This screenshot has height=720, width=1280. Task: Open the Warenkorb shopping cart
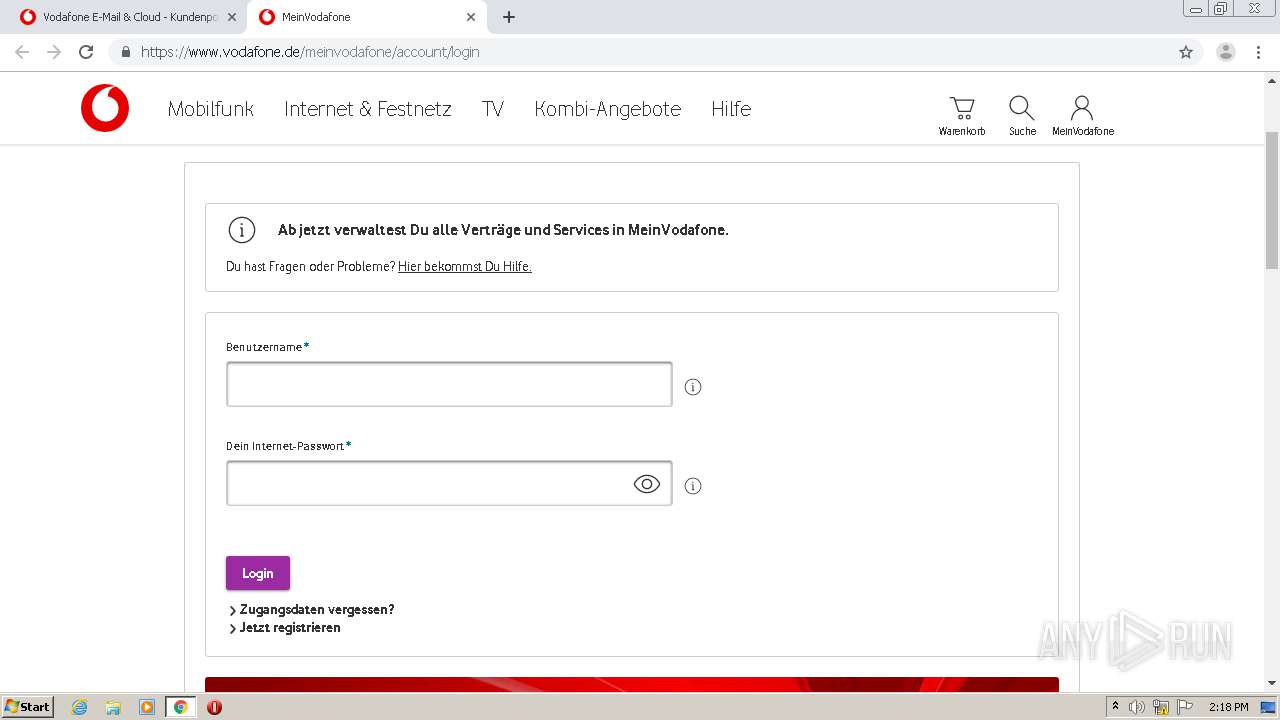point(962,115)
